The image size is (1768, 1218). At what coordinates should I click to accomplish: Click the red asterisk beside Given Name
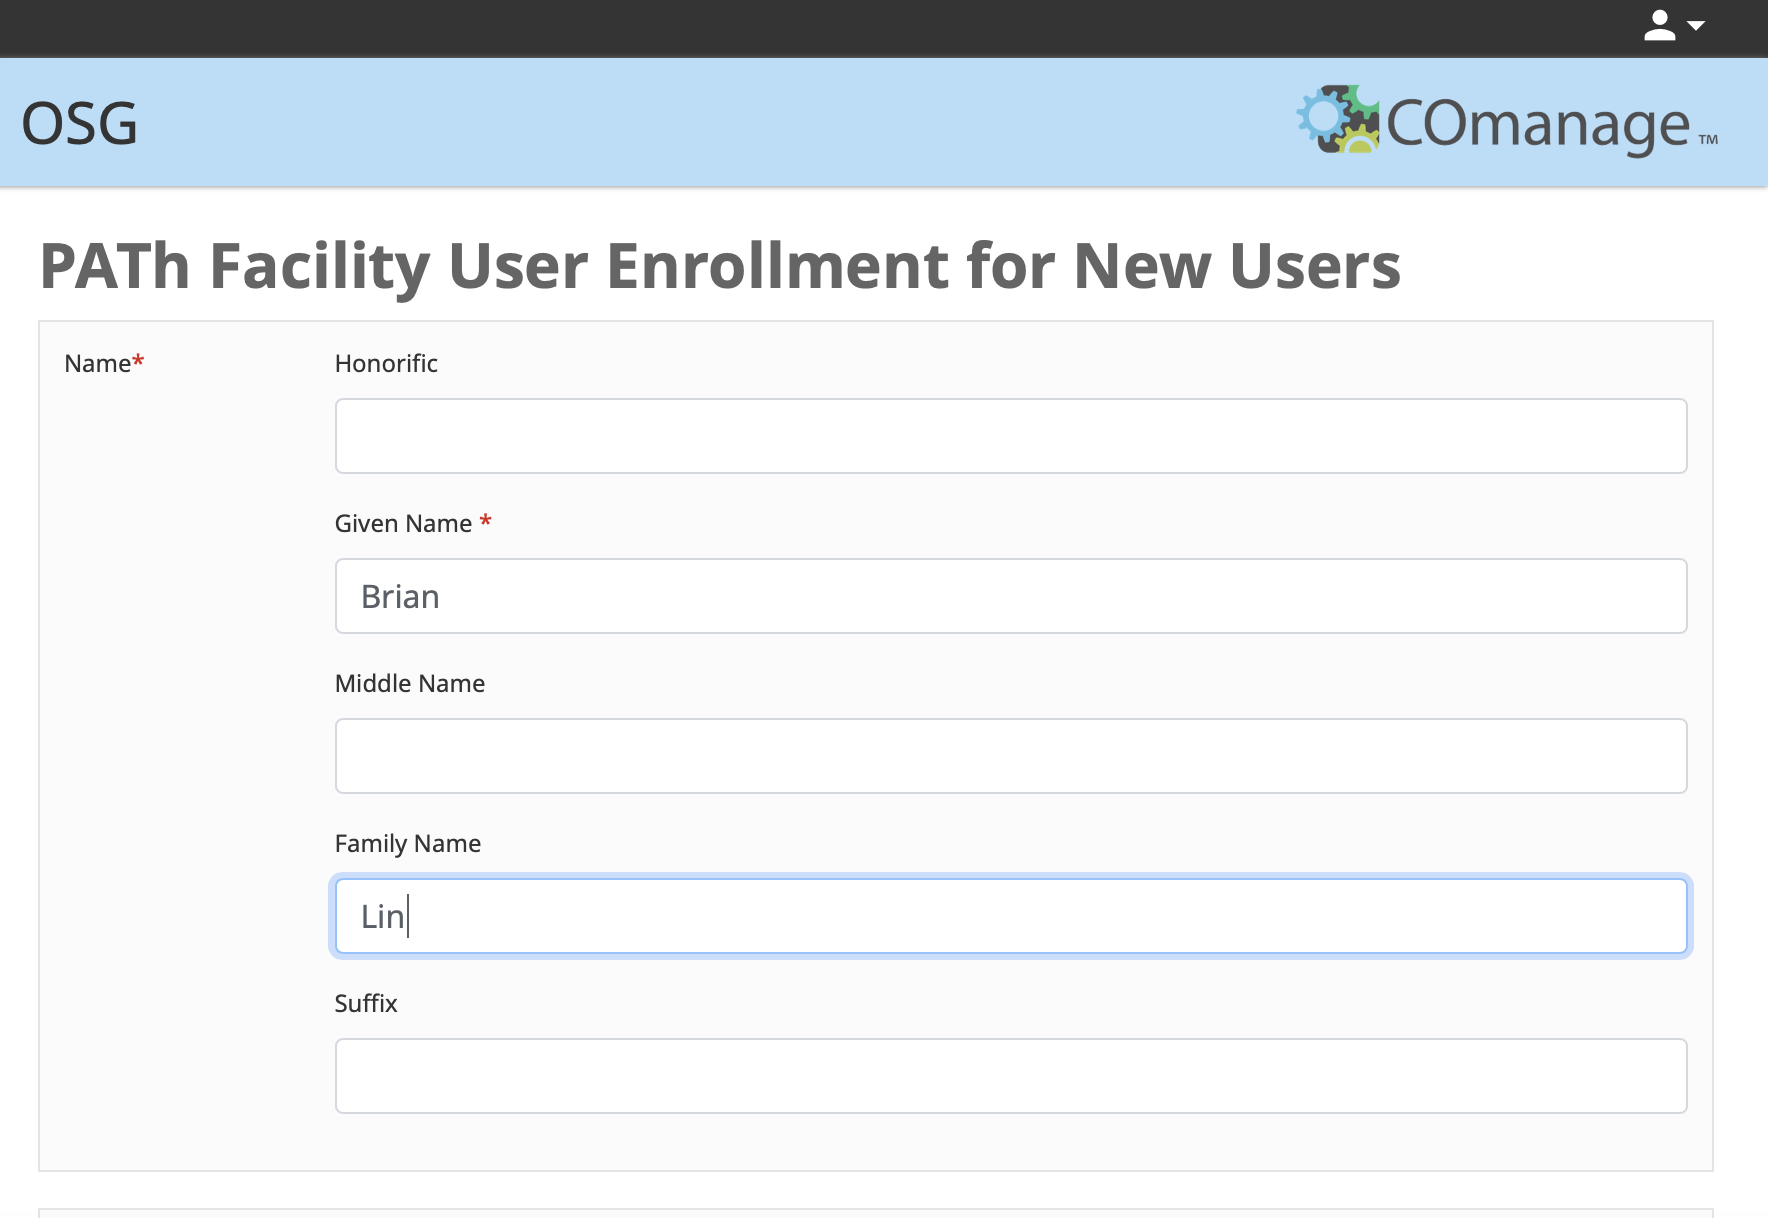[x=486, y=521]
